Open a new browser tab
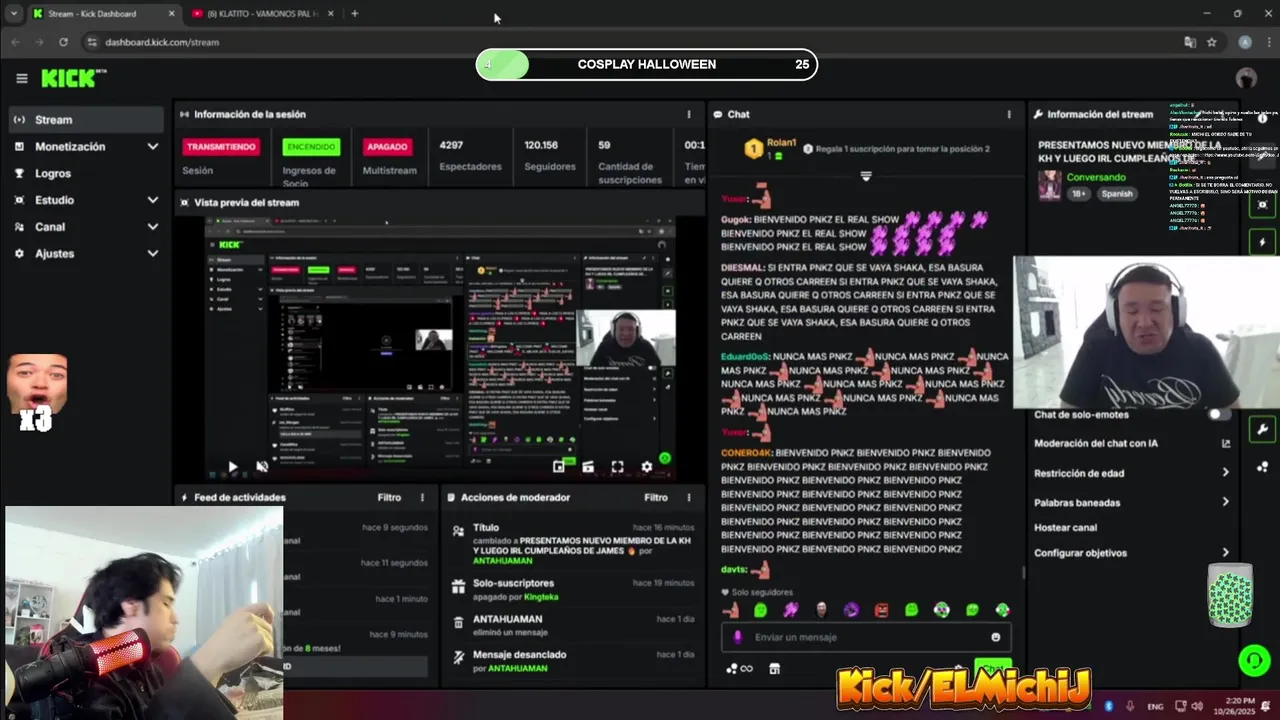 [354, 14]
